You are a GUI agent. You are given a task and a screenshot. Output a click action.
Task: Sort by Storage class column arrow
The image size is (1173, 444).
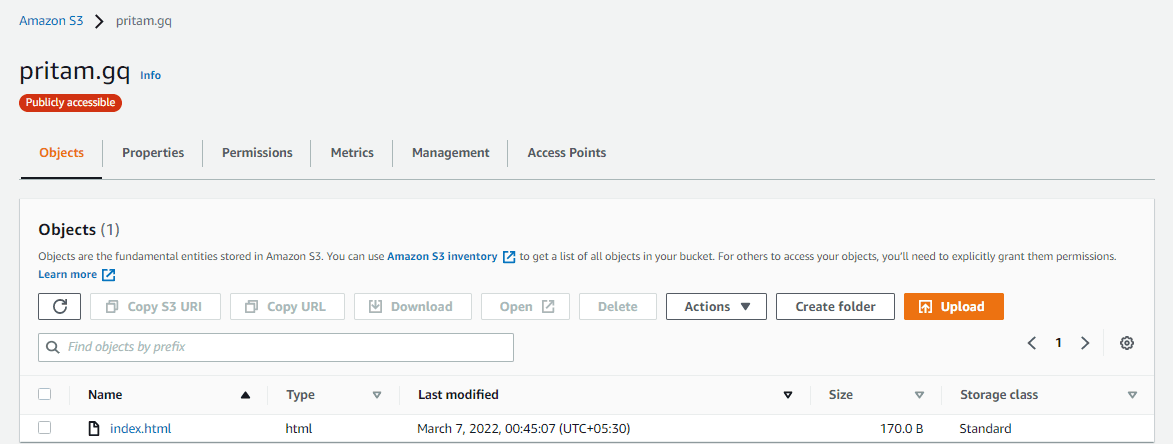point(1132,395)
